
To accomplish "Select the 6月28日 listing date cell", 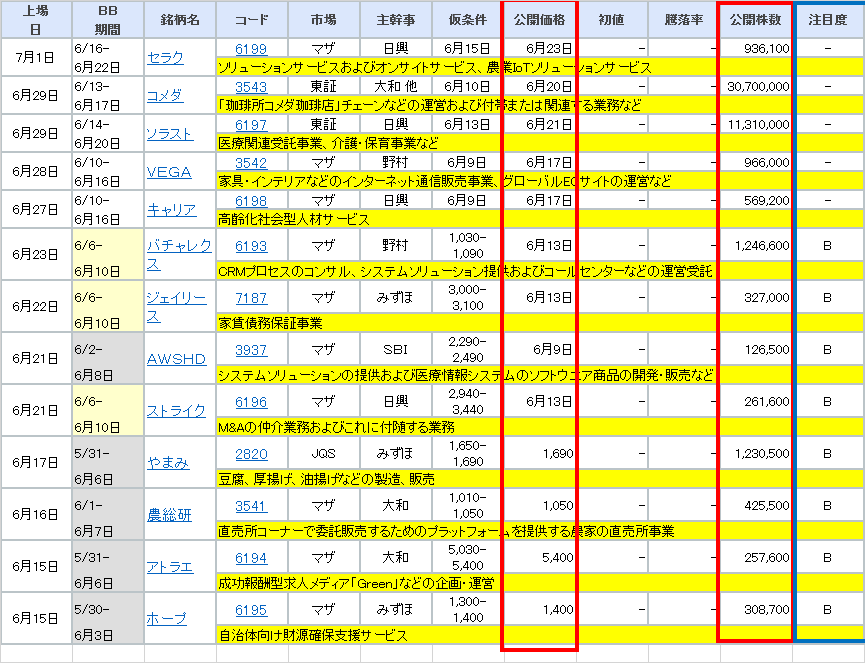I will pos(36,172).
